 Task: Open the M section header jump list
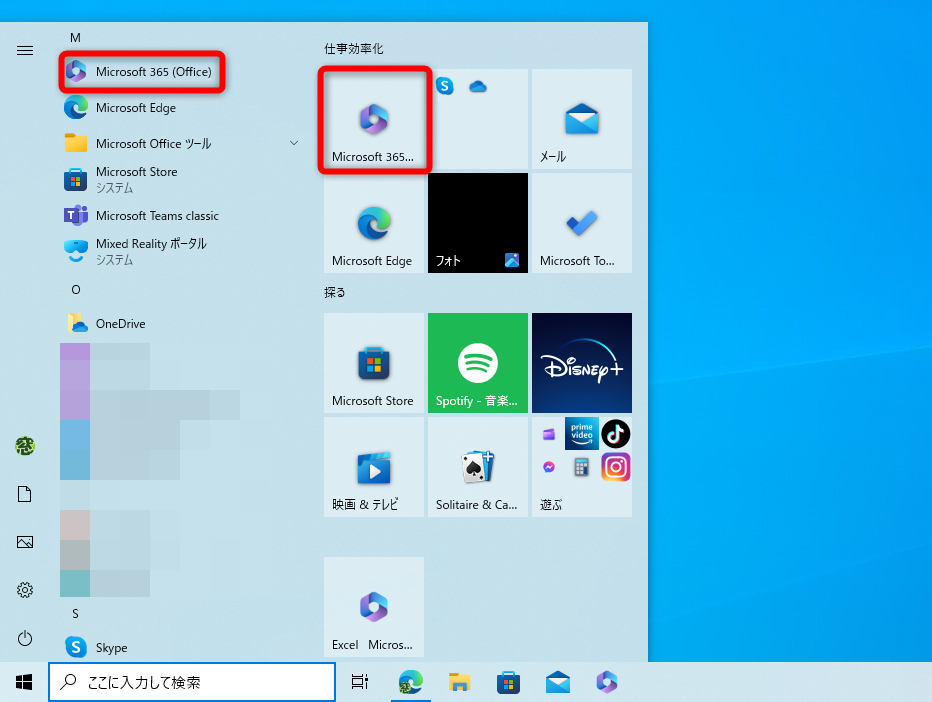coord(74,37)
